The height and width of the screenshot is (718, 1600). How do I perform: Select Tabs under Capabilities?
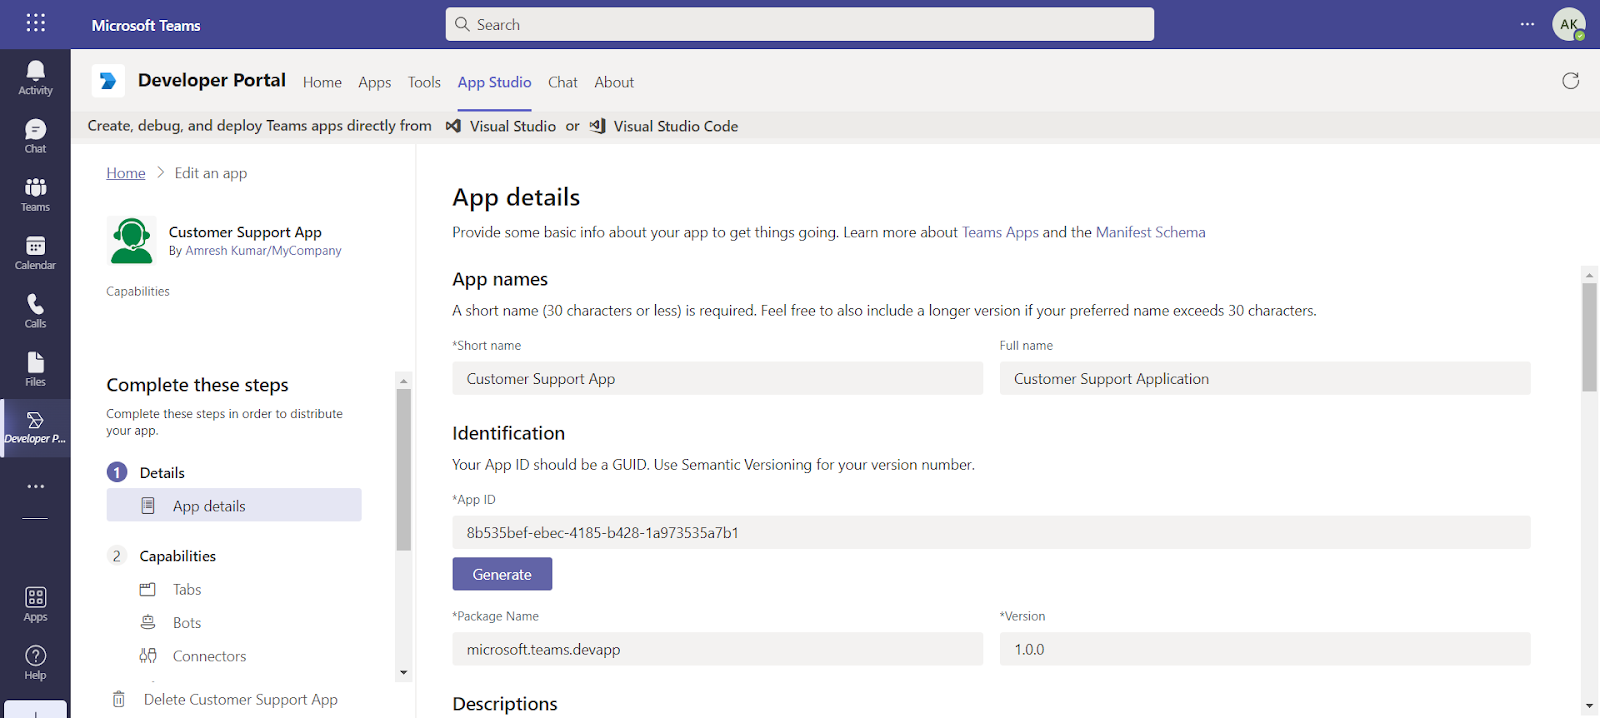187,590
